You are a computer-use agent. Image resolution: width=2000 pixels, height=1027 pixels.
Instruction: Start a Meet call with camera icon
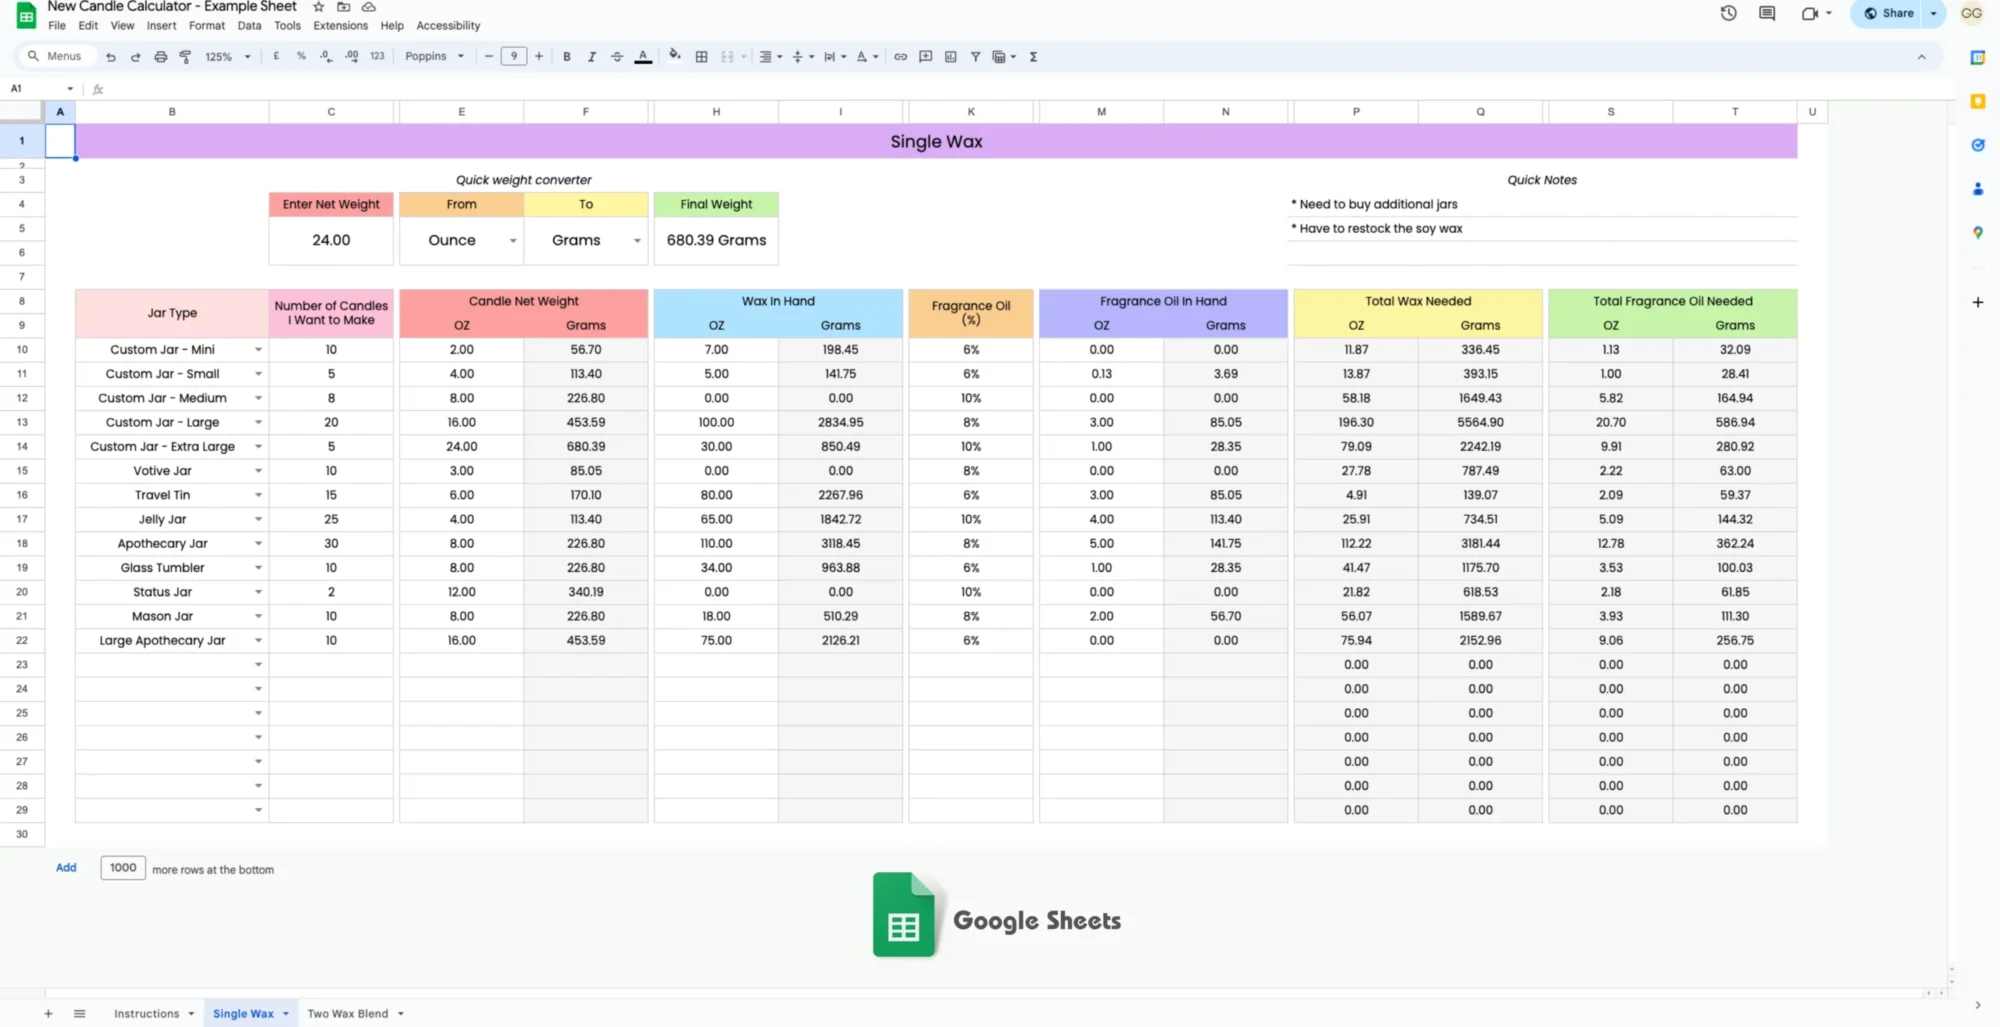coord(1809,13)
